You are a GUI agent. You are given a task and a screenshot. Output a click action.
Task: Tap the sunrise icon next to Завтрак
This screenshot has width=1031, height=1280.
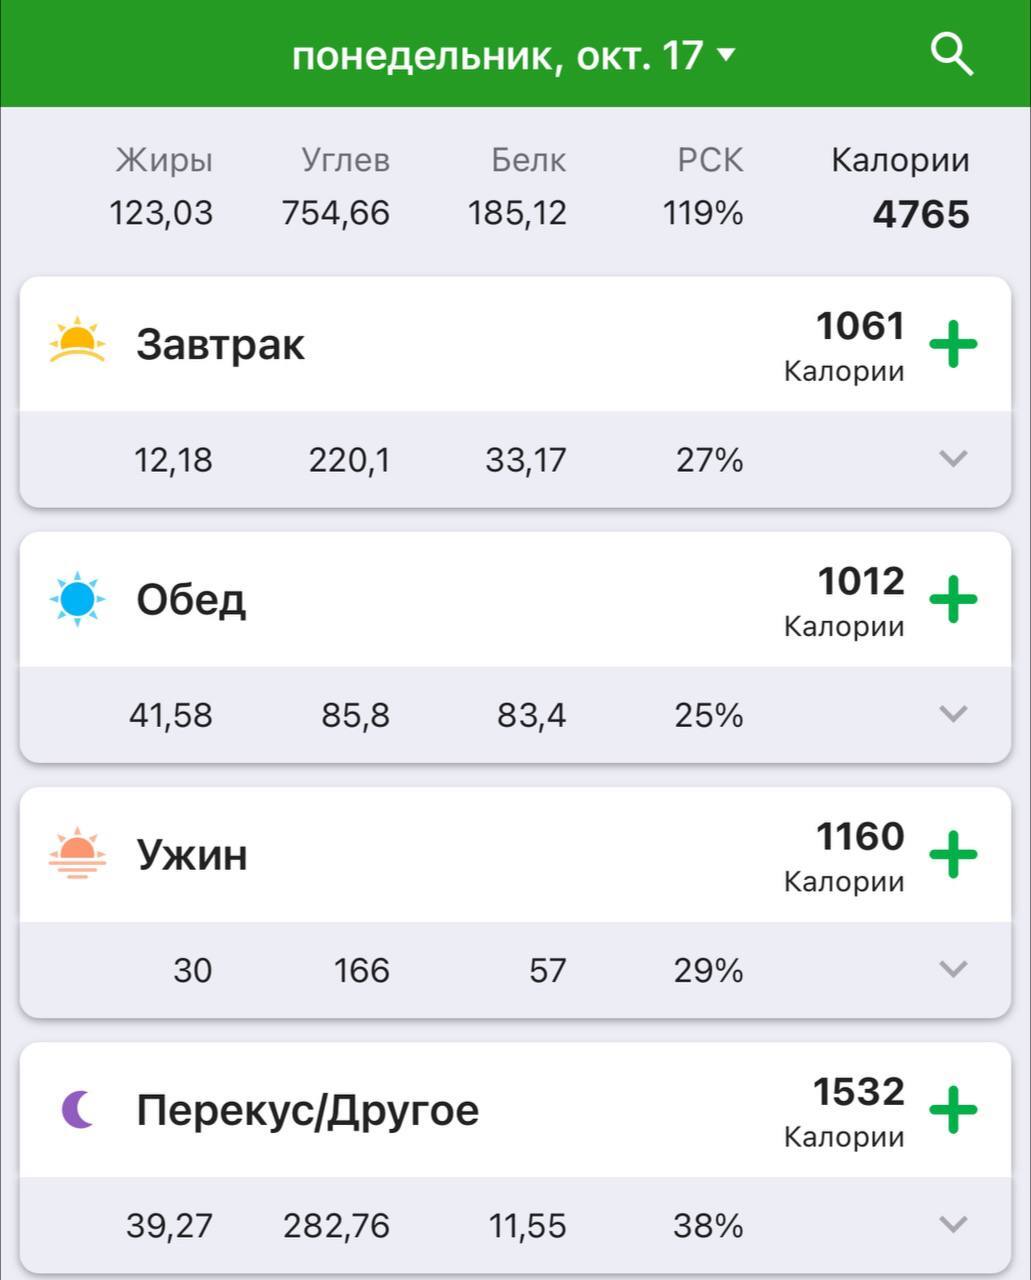point(77,341)
